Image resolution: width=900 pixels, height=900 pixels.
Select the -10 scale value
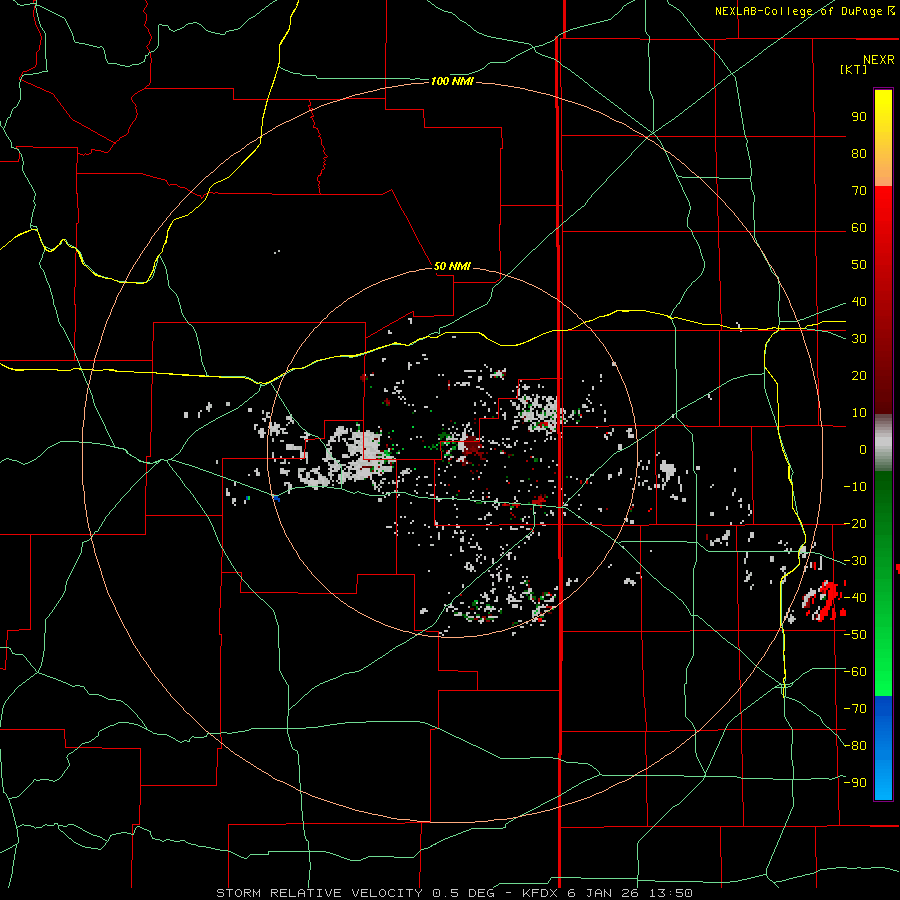(x=855, y=487)
